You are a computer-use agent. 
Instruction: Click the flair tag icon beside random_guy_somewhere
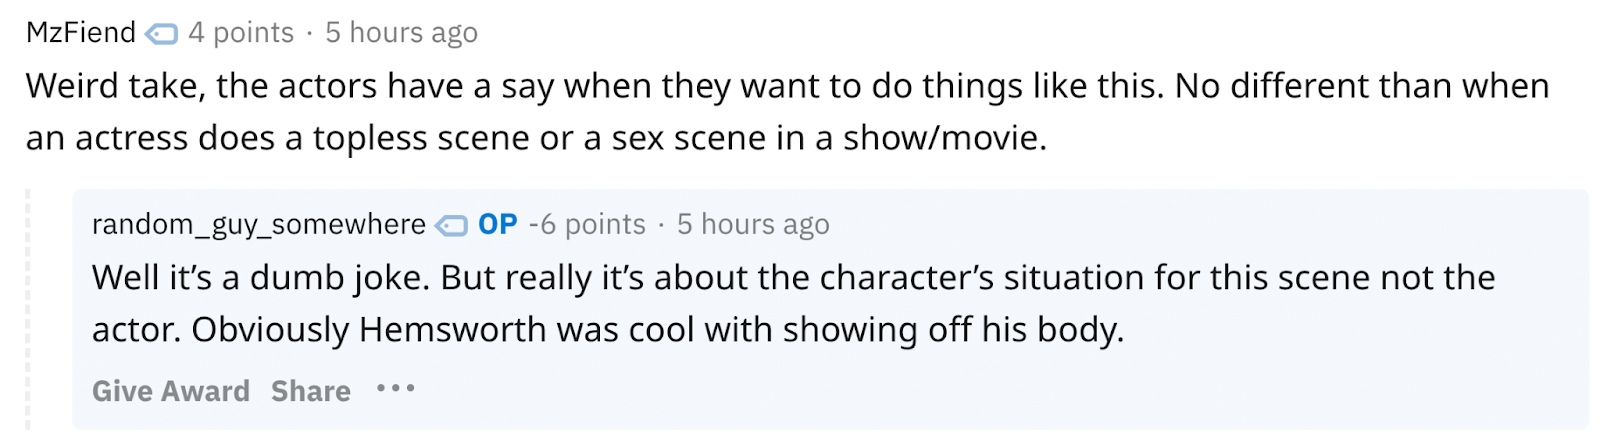coord(452,225)
